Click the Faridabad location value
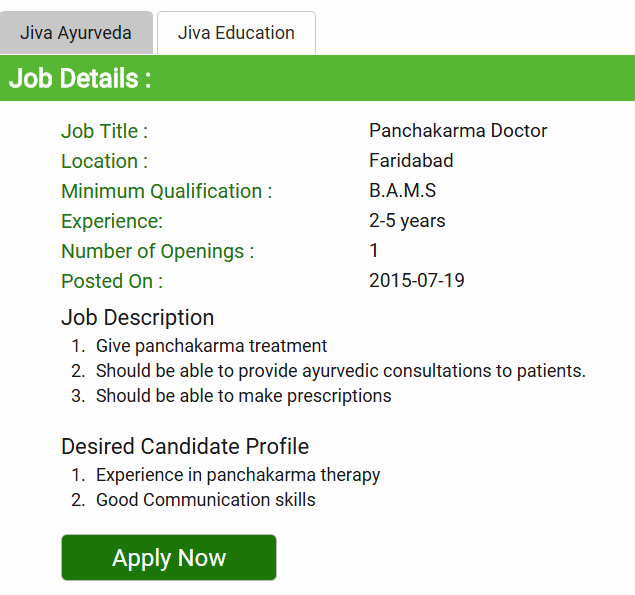The width and height of the screenshot is (635, 595). [x=411, y=161]
